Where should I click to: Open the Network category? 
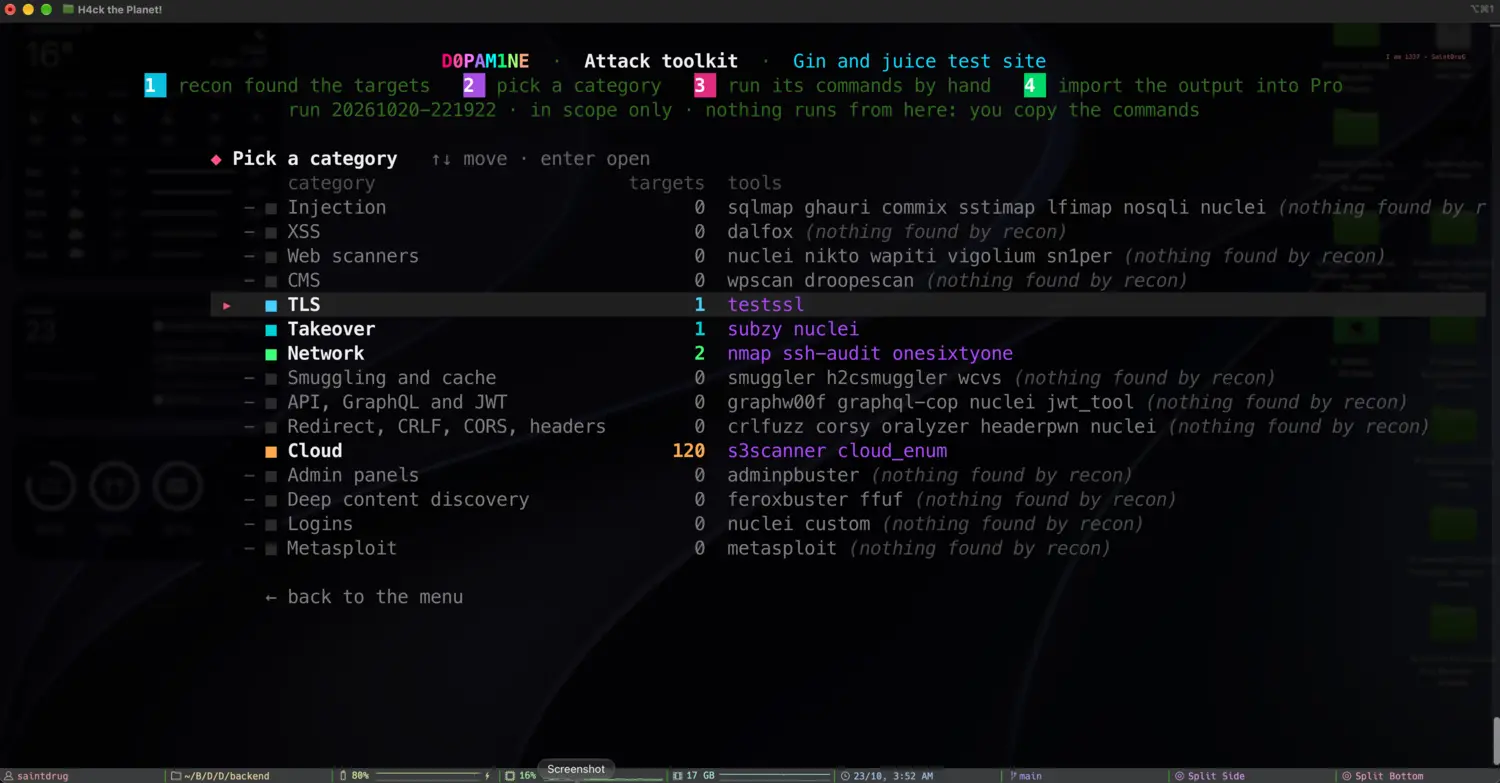pos(326,354)
